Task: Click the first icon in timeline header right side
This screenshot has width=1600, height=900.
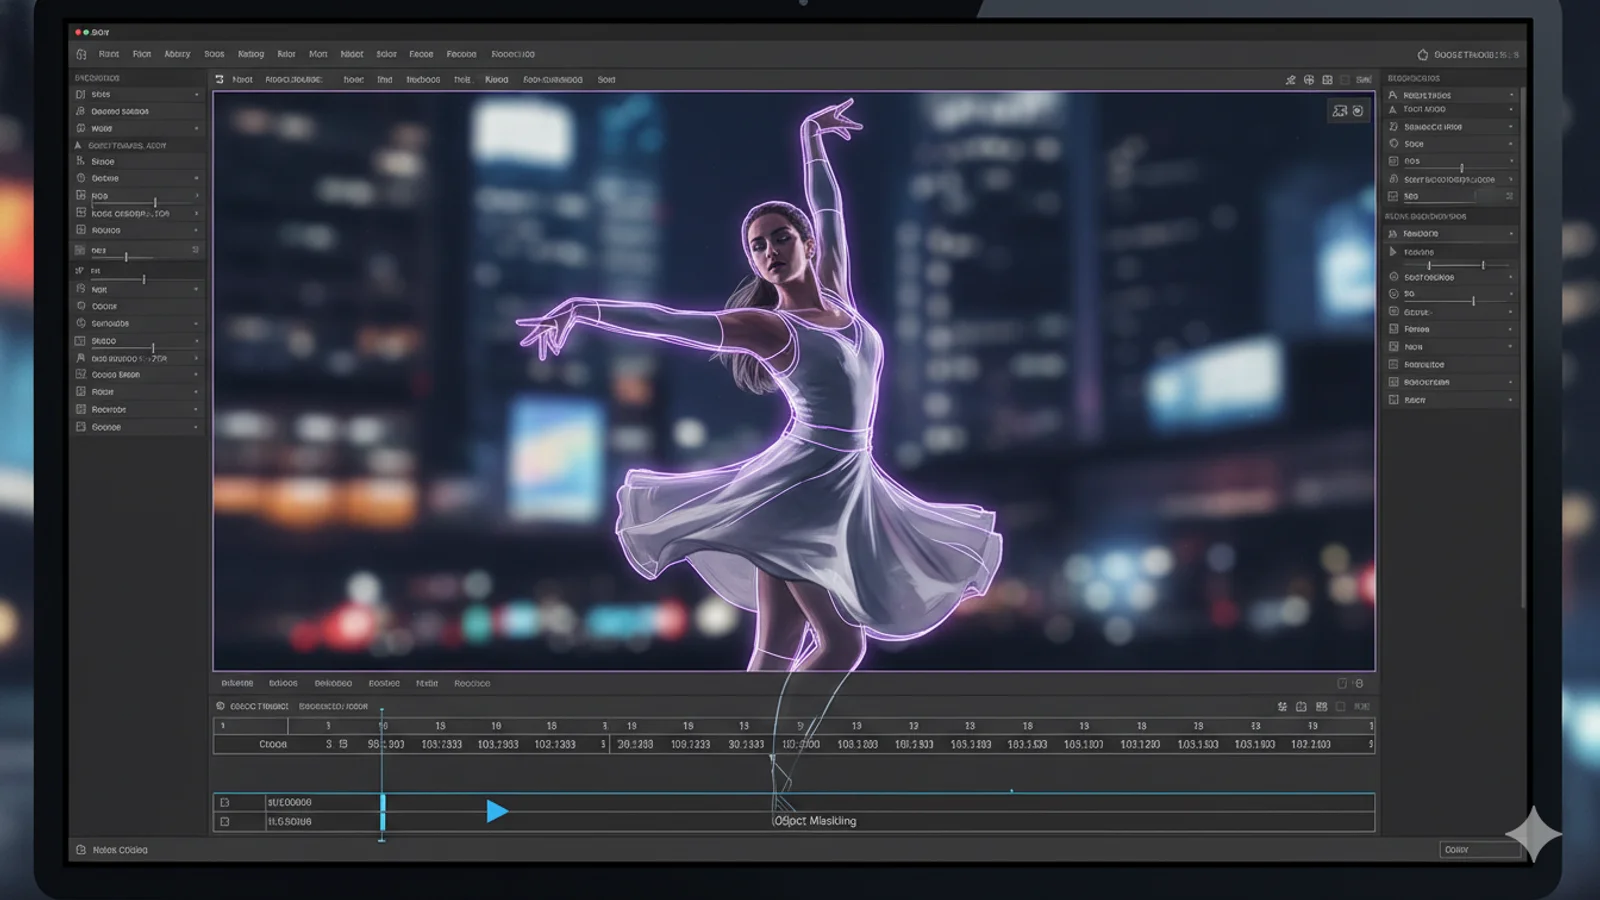Action: (1282, 707)
